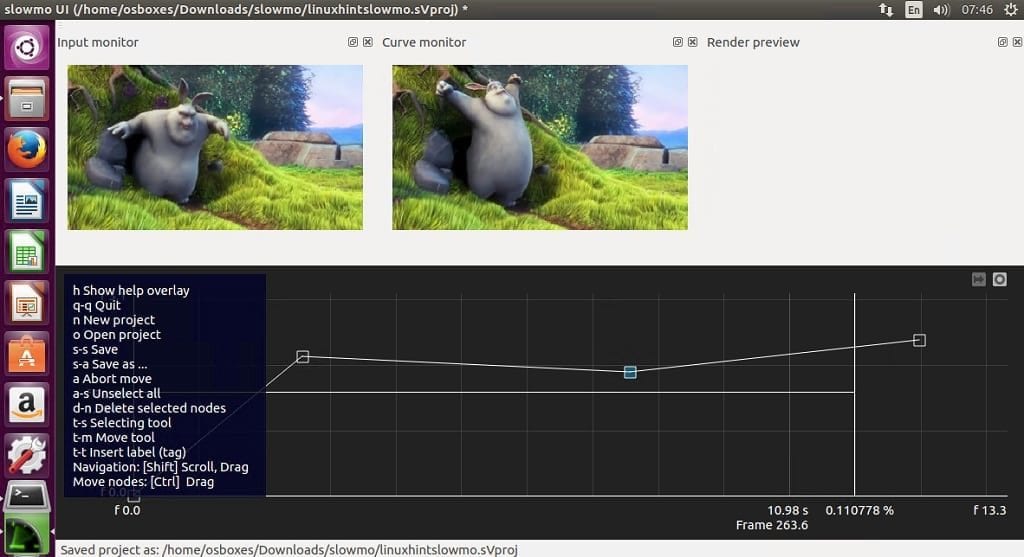Click 'Navigation: [Shift] Scroll, Drag' line
1024x557 pixels.
(x=161, y=467)
